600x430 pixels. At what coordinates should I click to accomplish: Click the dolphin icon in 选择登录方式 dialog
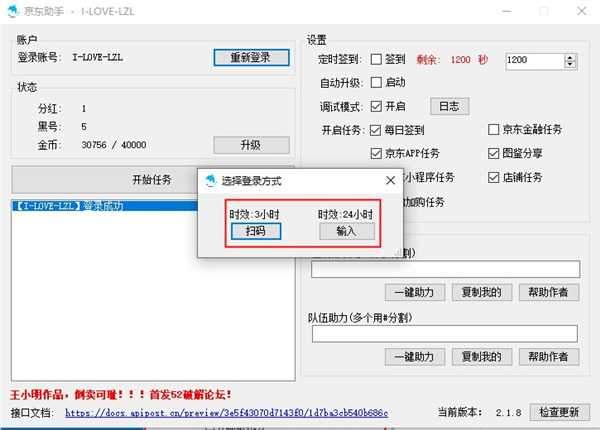(x=210, y=181)
